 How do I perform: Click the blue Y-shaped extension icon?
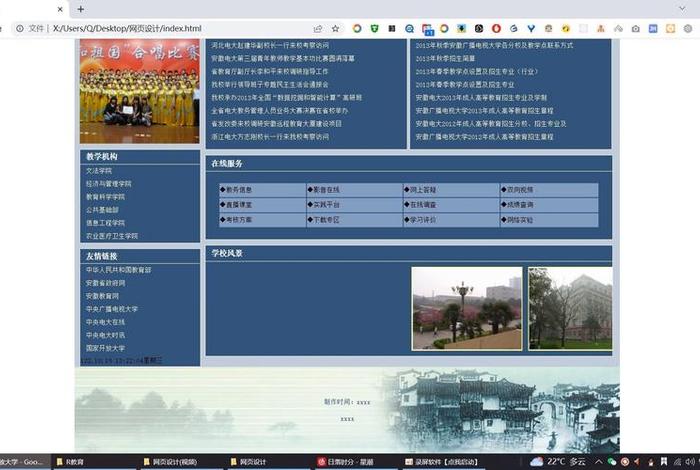point(531,29)
